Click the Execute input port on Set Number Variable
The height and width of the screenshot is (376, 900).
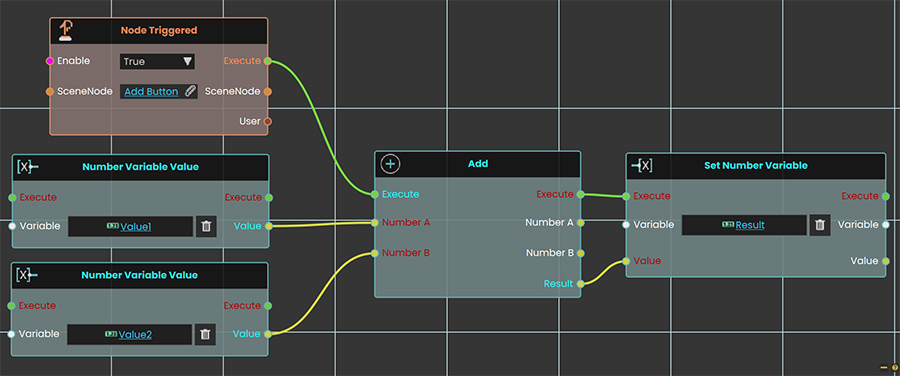point(626,196)
